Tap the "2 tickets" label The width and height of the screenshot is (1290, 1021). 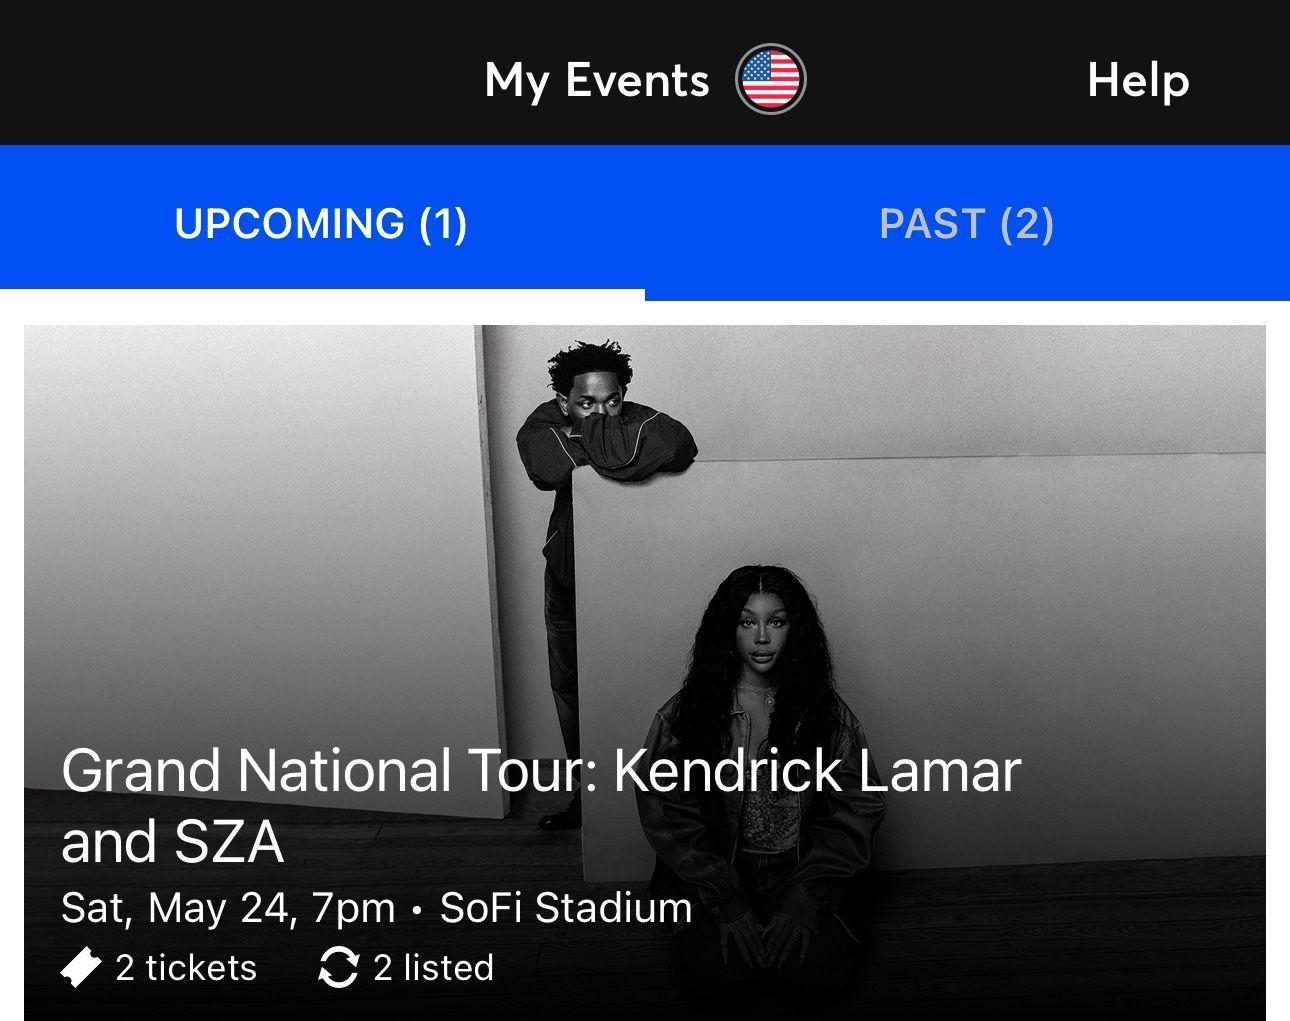pyautogui.click(x=186, y=968)
